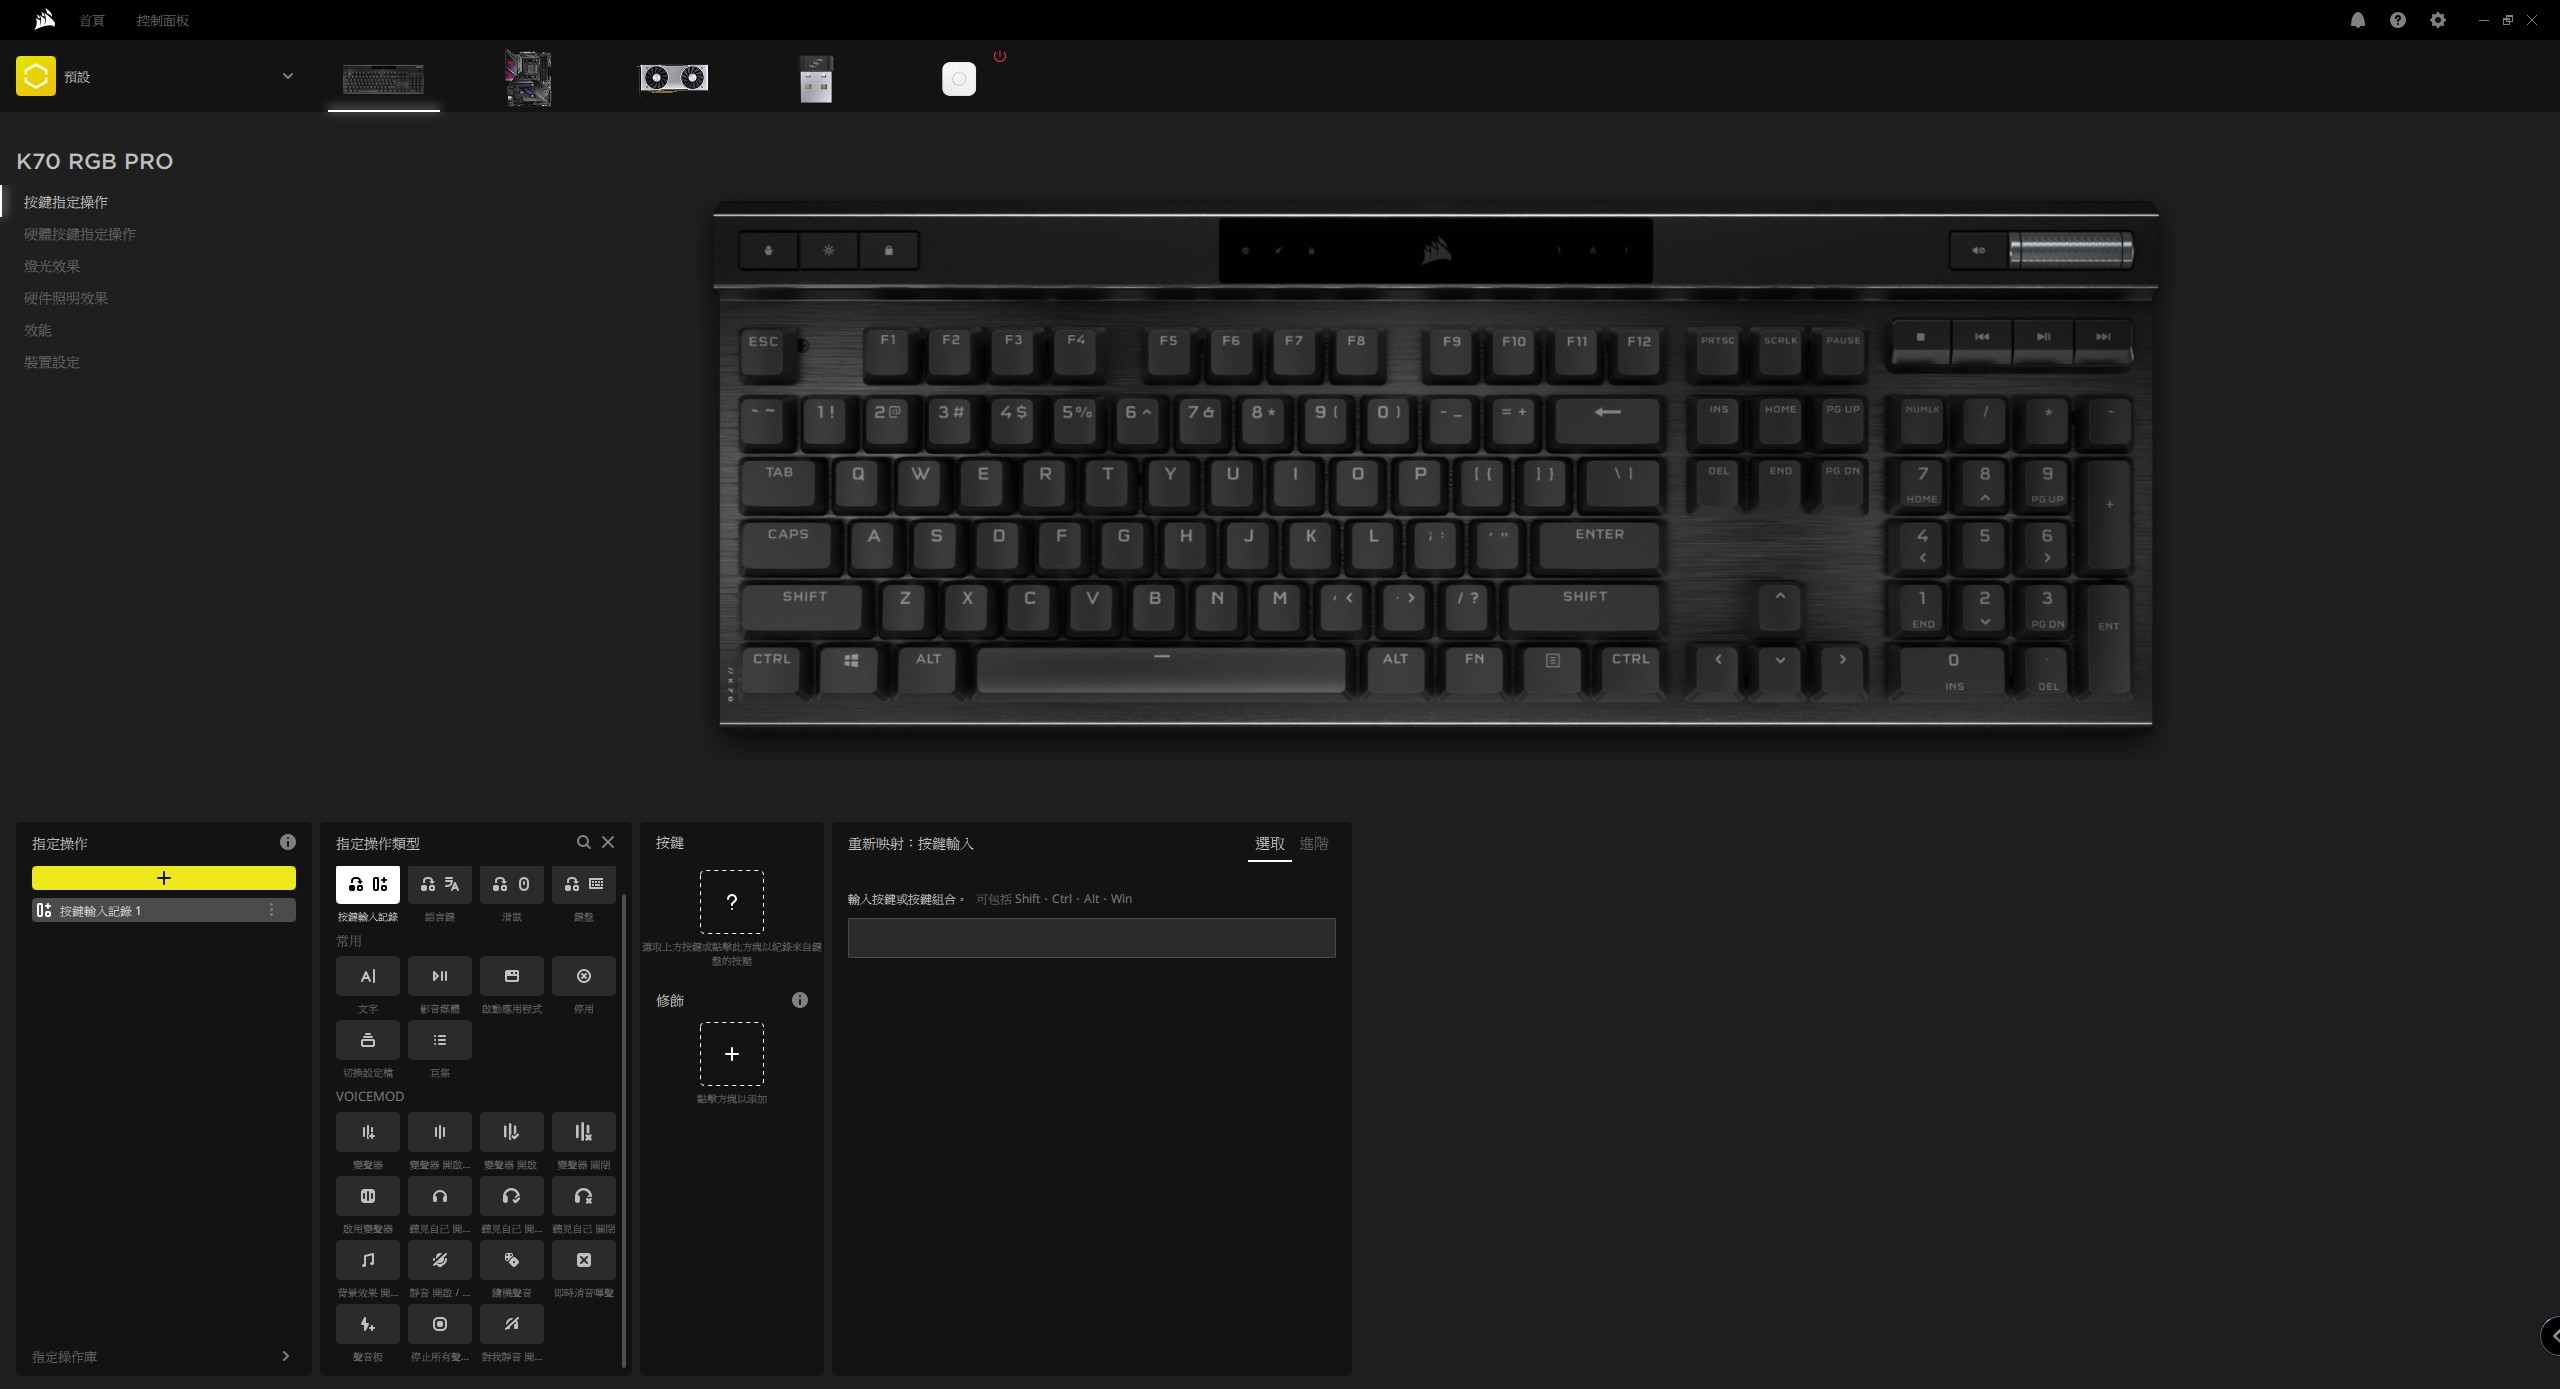The width and height of the screenshot is (2560, 1389).
Task: Click the keyboard play/pause media key
Action: click(x=2043, y=340)
